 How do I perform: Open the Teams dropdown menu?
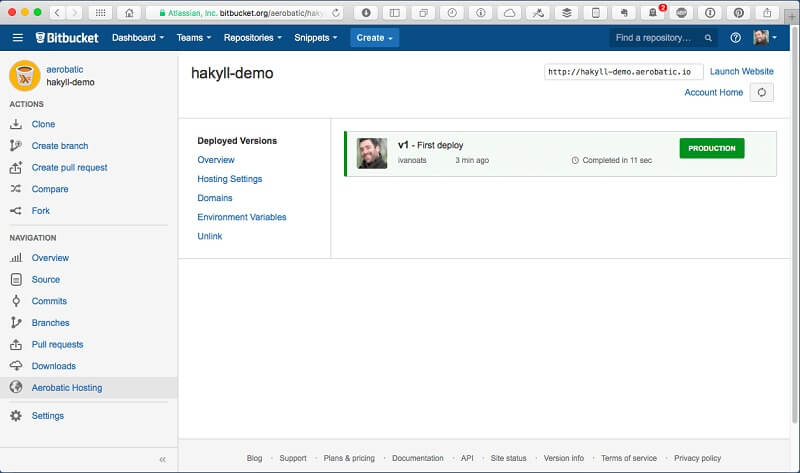pyautogui.click(x=193, y=38)
